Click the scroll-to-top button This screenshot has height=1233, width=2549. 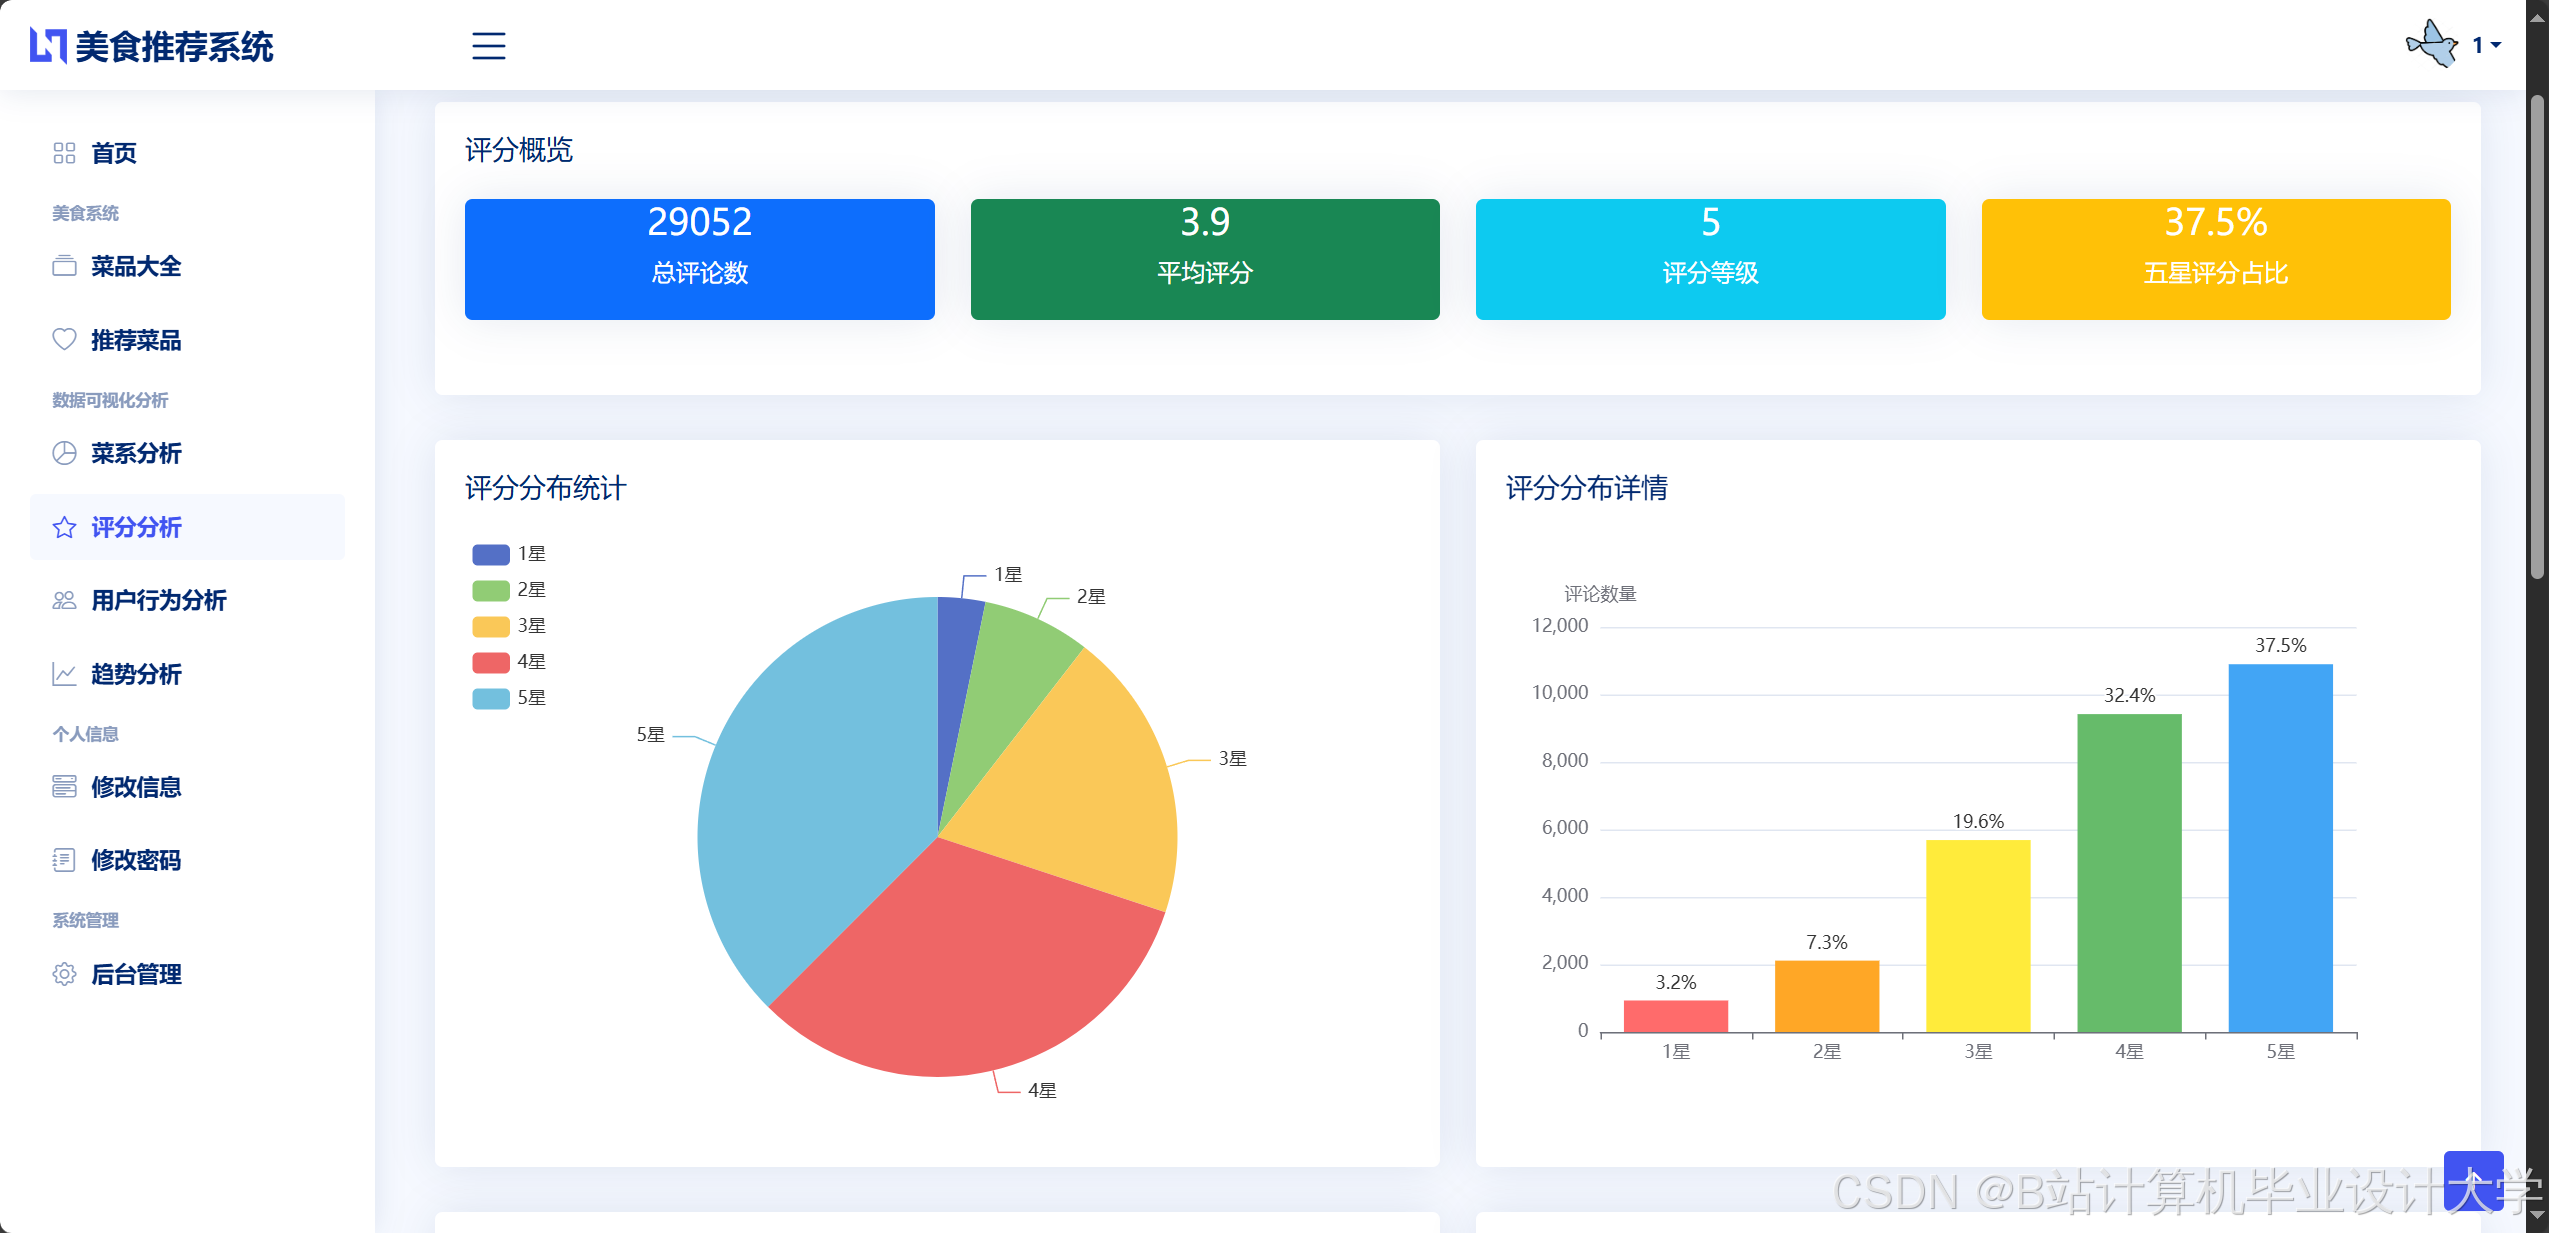click(x=2473, y=1180)
